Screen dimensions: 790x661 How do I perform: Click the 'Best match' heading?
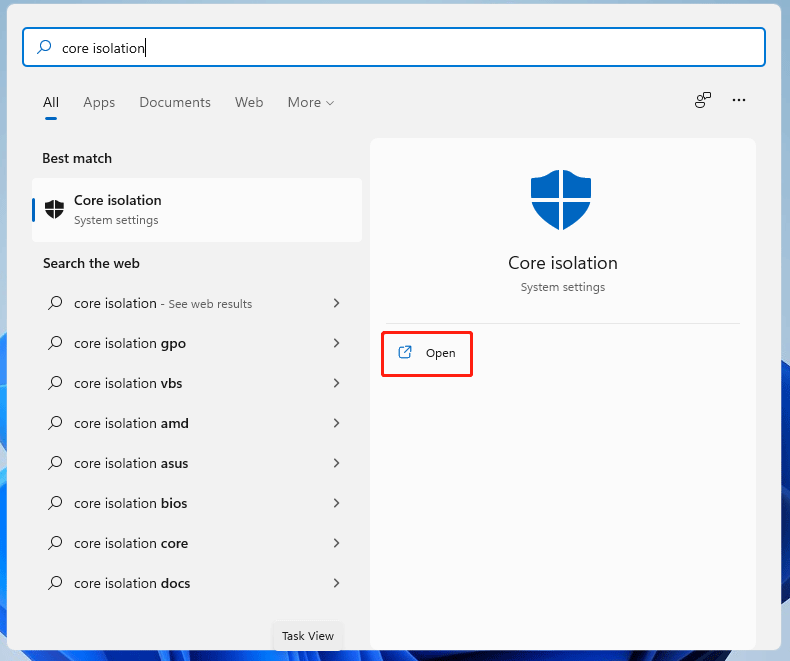click(77, 158)
